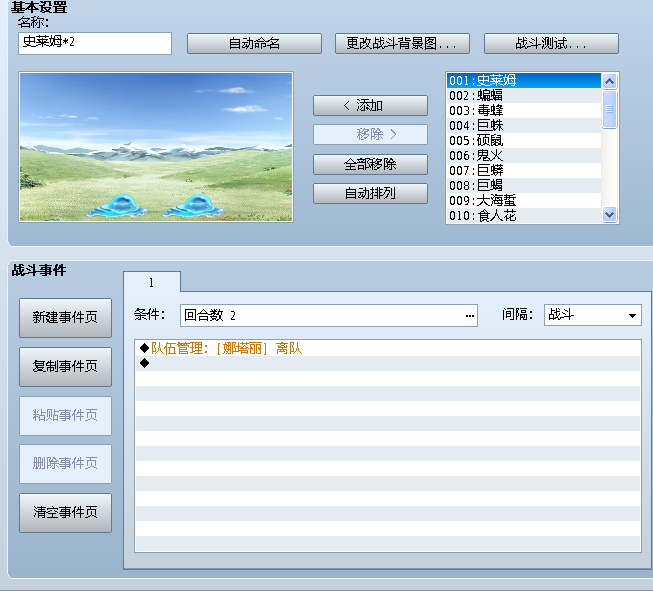Select 005:硕鼠 in enemy list
This screenshot has height=591, width=653.
(x=524, y=140)
